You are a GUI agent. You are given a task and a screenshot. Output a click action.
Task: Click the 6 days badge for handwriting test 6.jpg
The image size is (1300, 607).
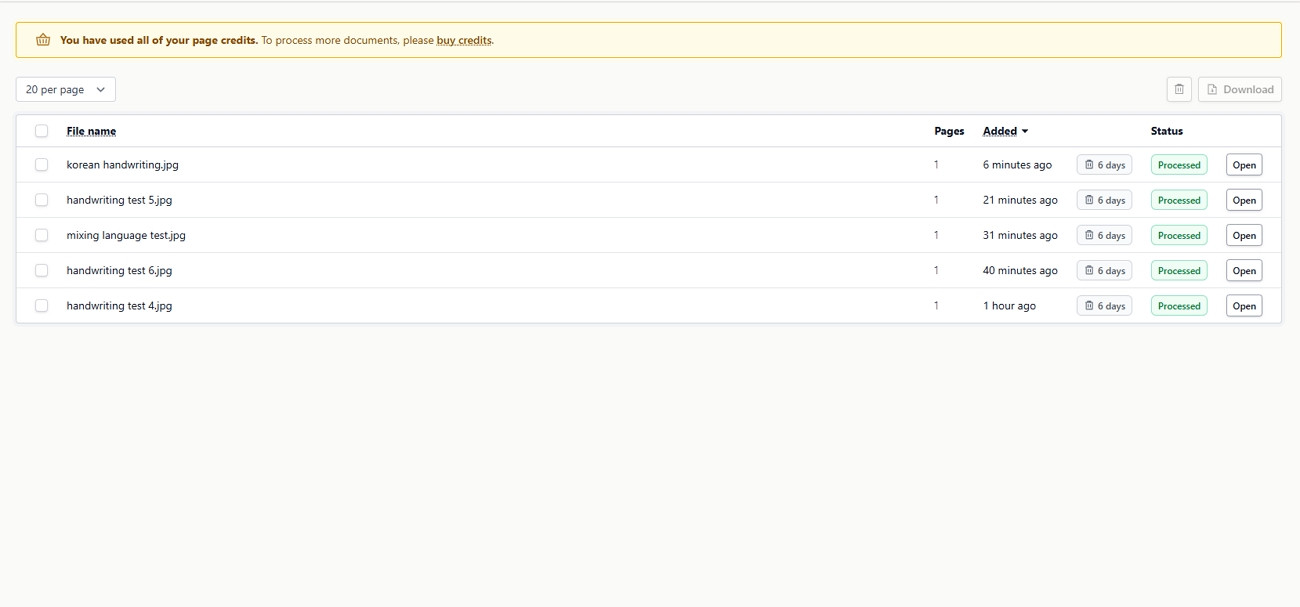pyautogui.click(x=1104, y=270)
